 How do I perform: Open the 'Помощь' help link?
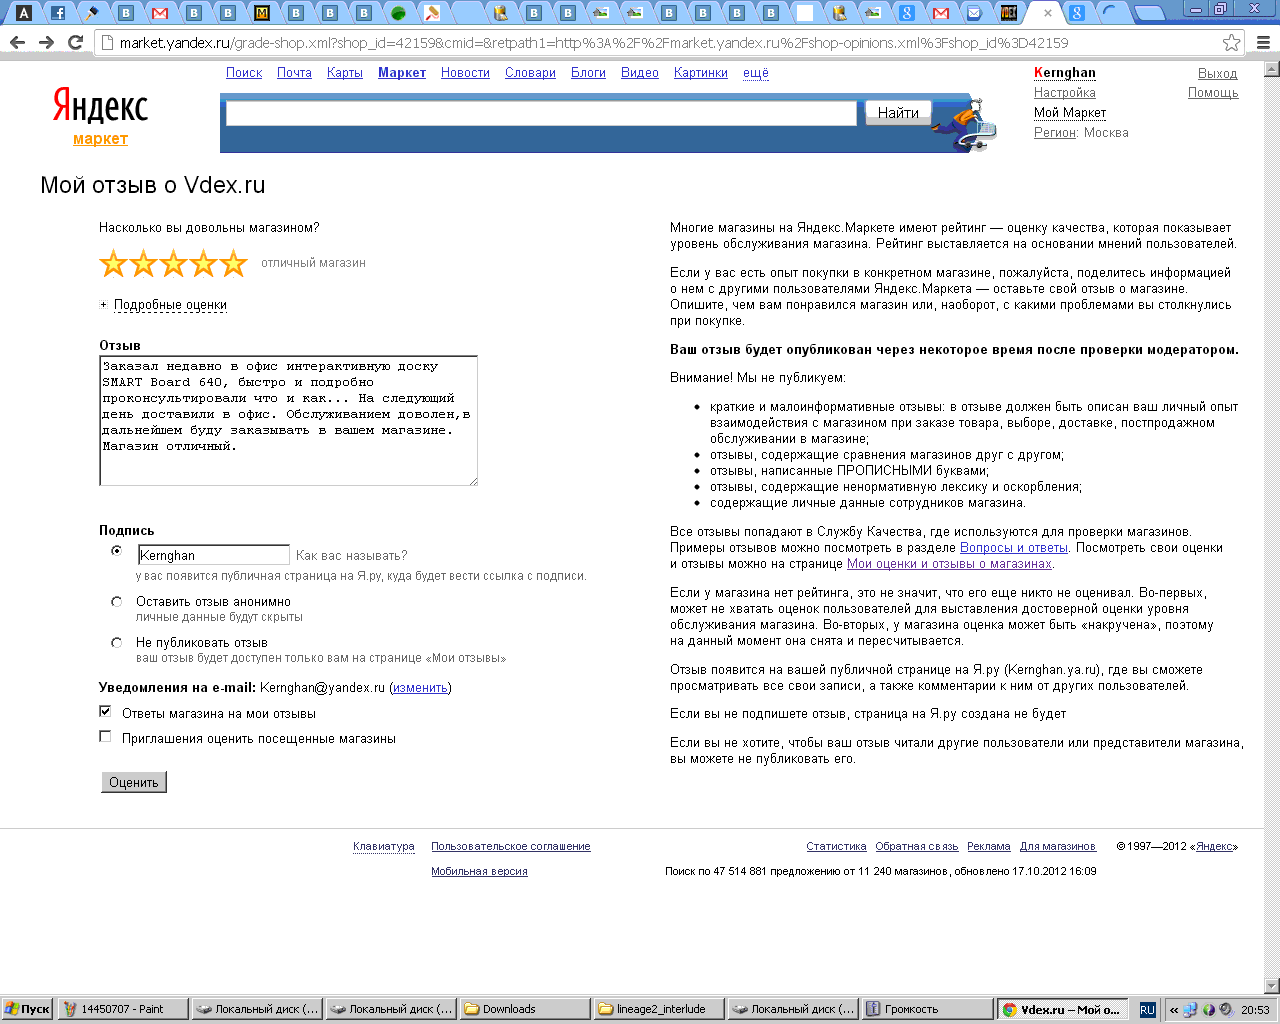pyautogui.click(x=1213, y=93)
